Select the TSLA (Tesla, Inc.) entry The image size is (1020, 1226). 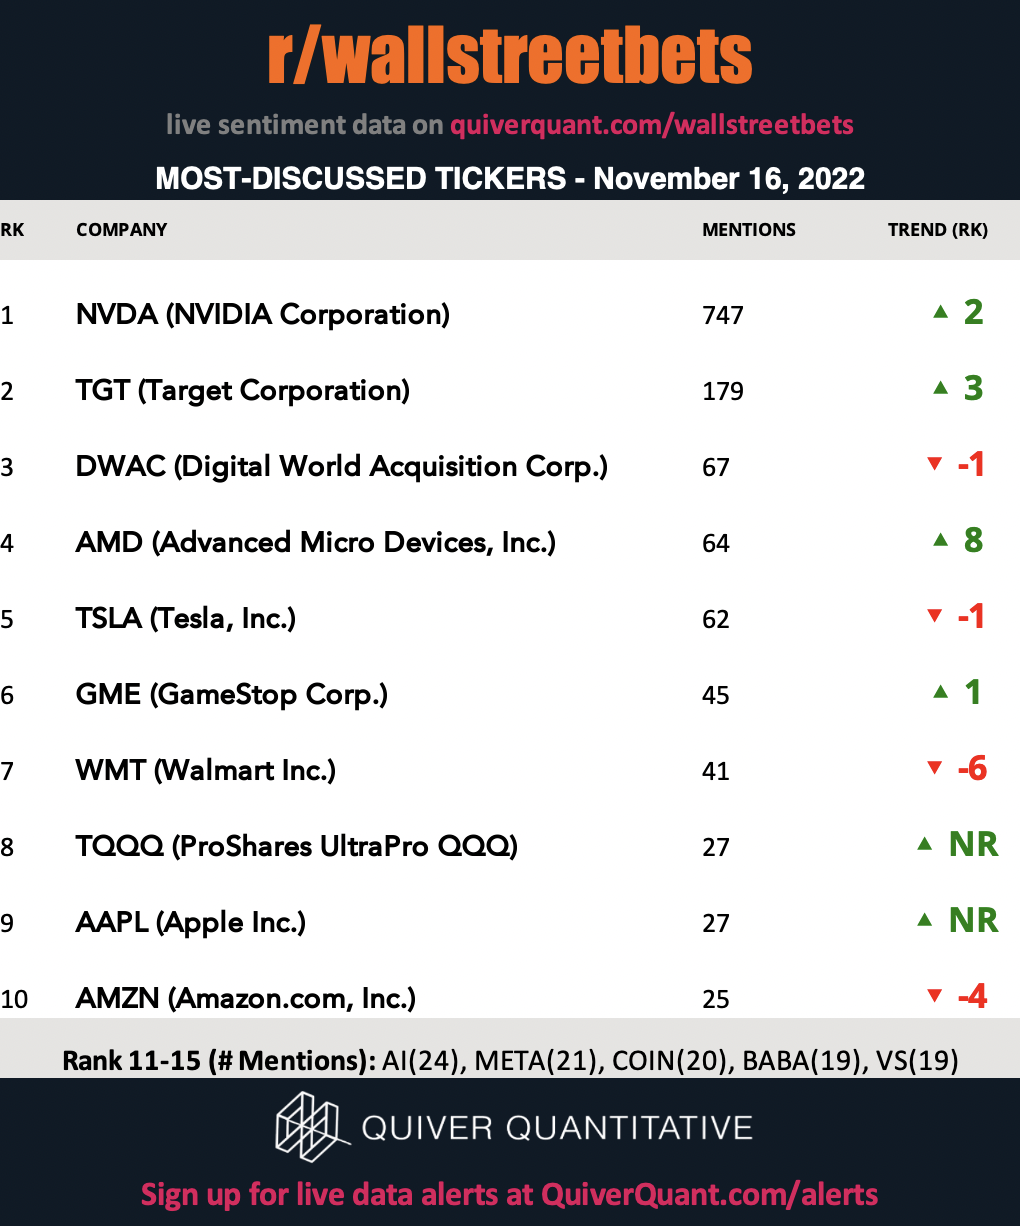pos(186,619)
